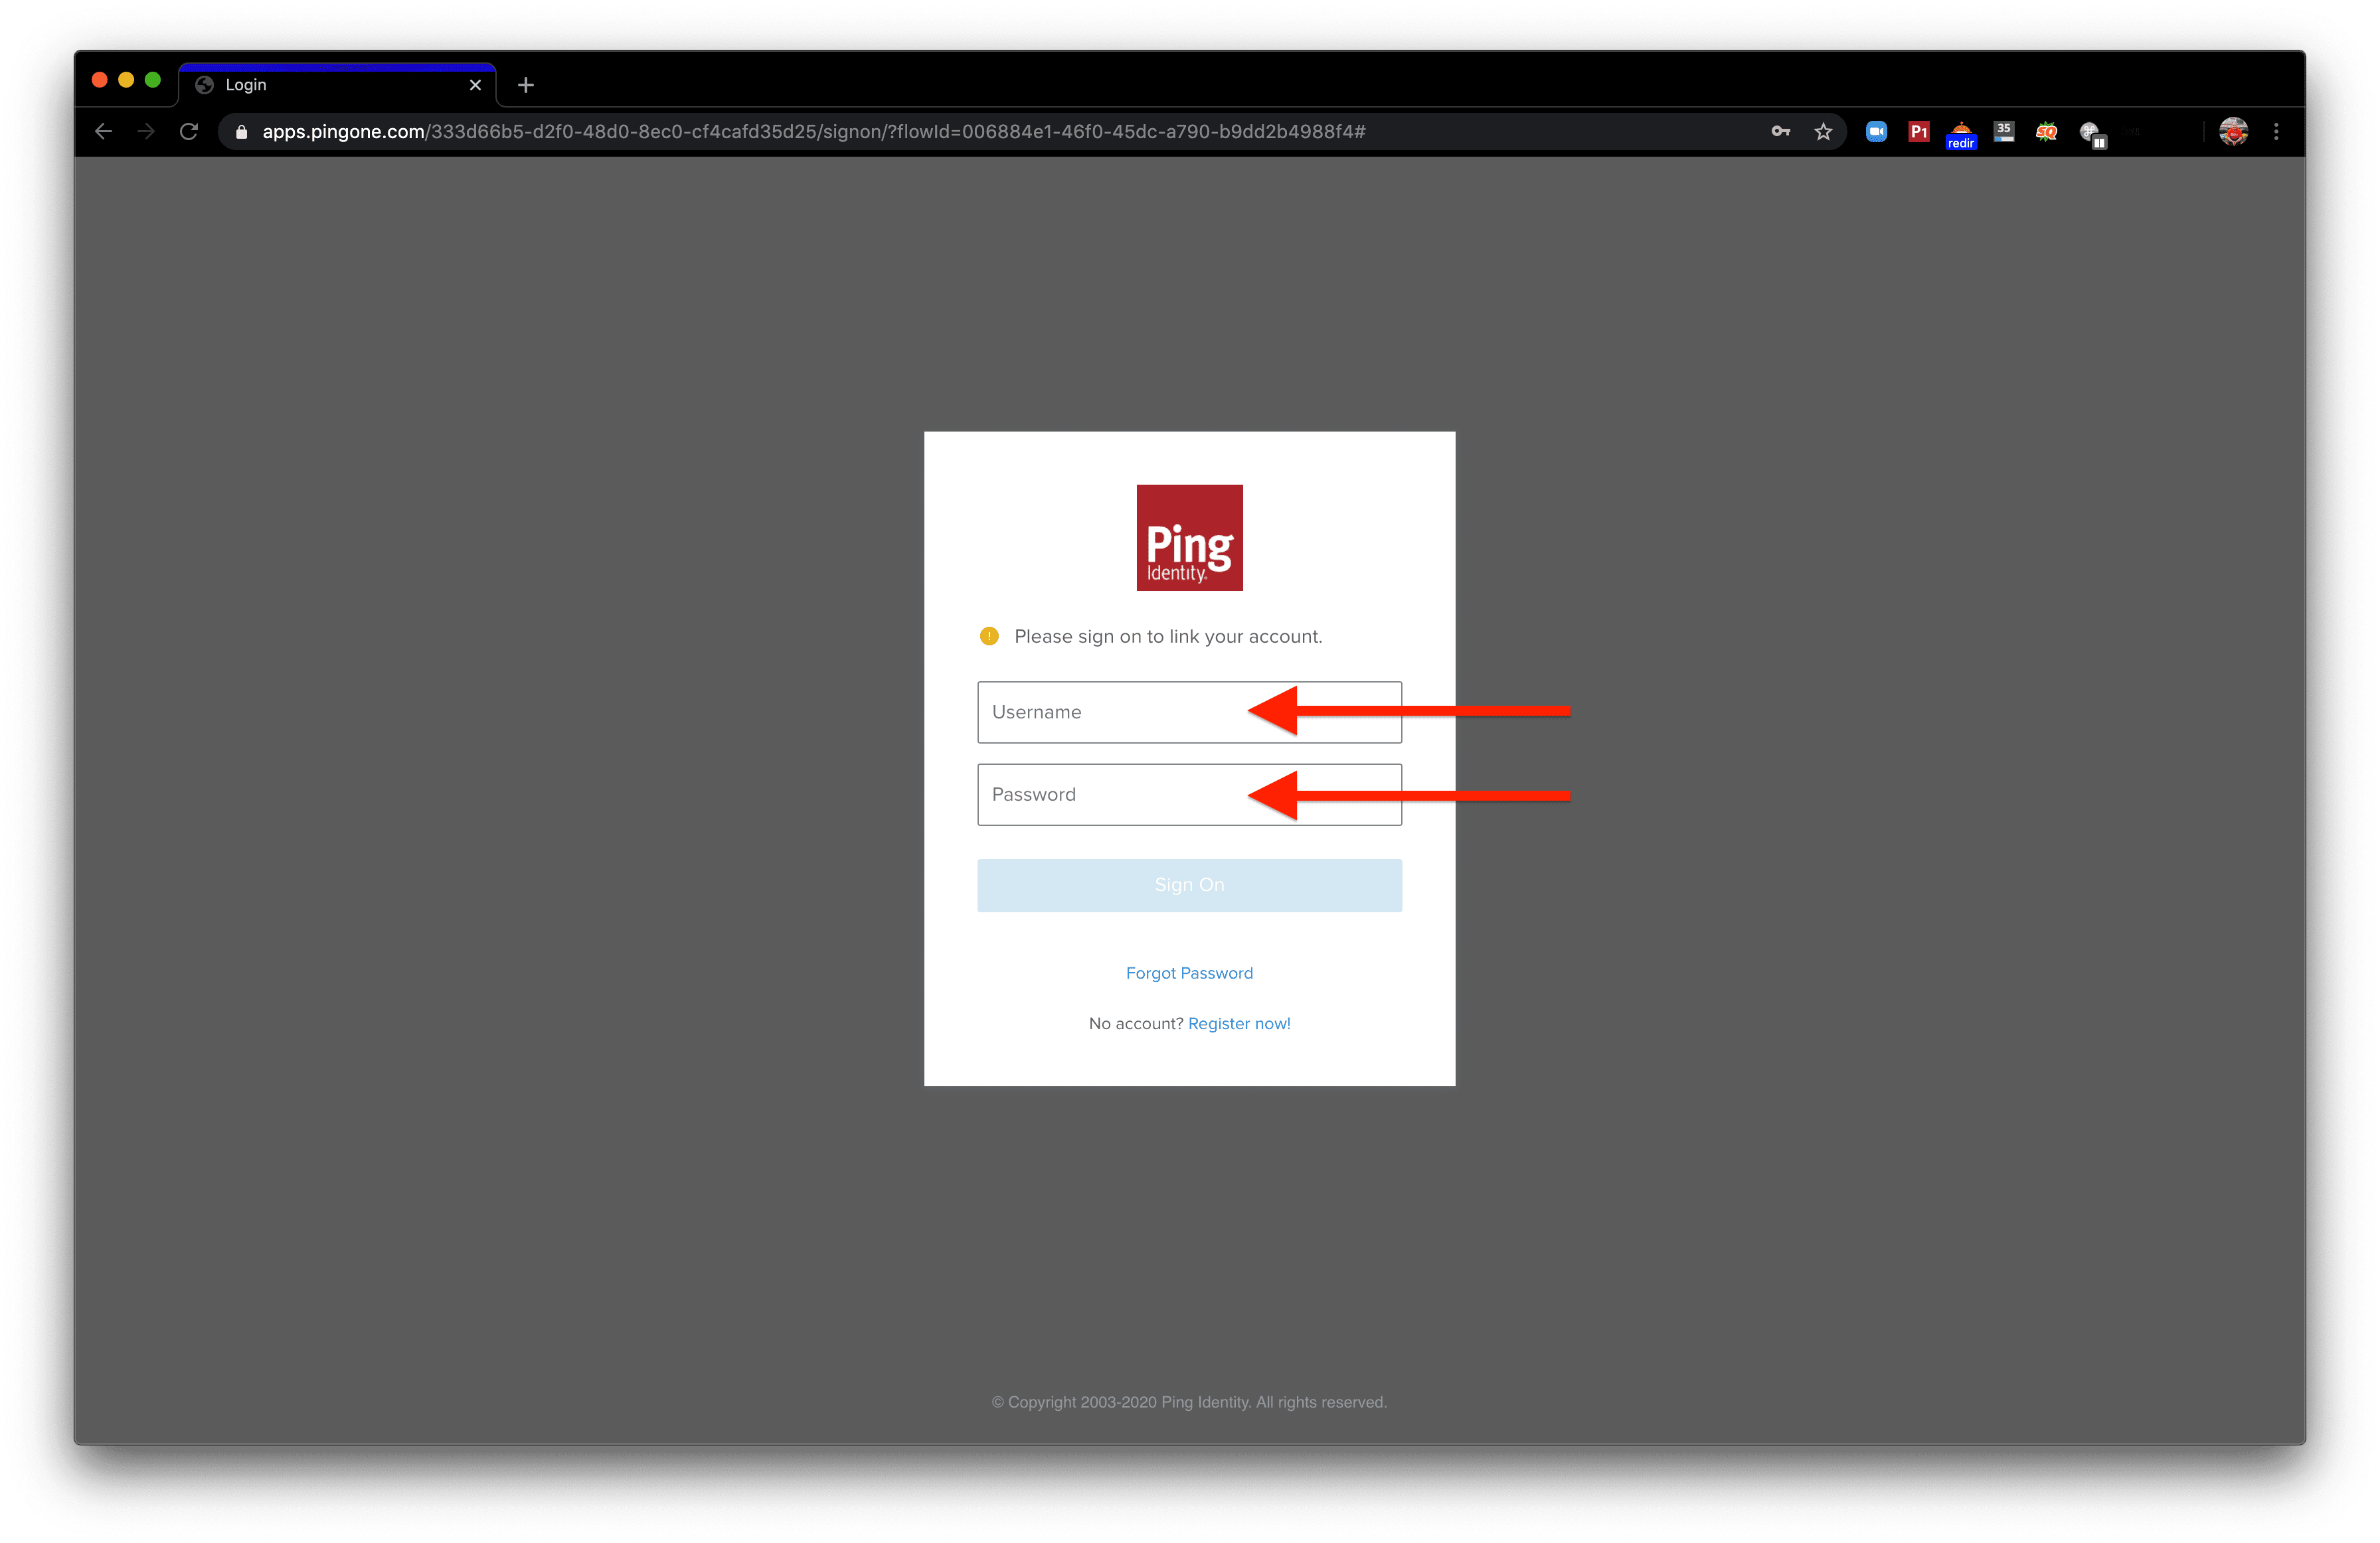
Task: Select the Login tab
Action: coord(337,85)
